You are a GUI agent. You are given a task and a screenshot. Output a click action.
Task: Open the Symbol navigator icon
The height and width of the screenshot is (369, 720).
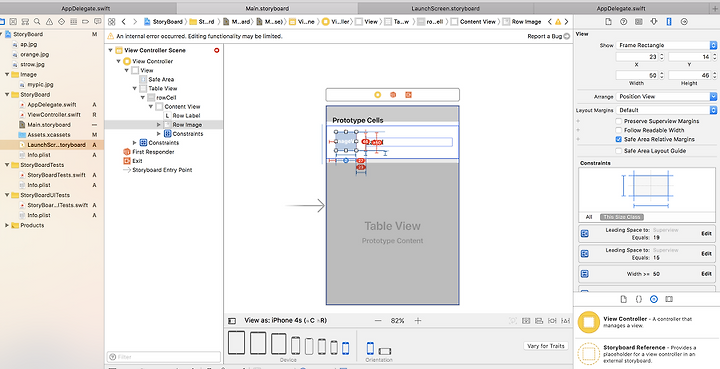coord(25,22)
